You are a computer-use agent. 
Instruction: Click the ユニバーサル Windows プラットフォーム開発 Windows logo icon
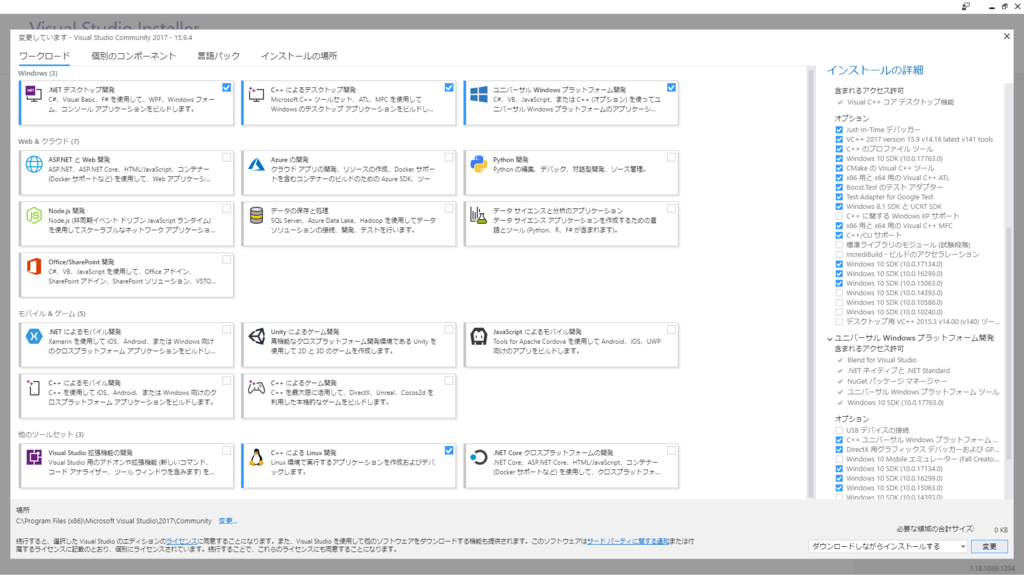click(x=479, y=94)
